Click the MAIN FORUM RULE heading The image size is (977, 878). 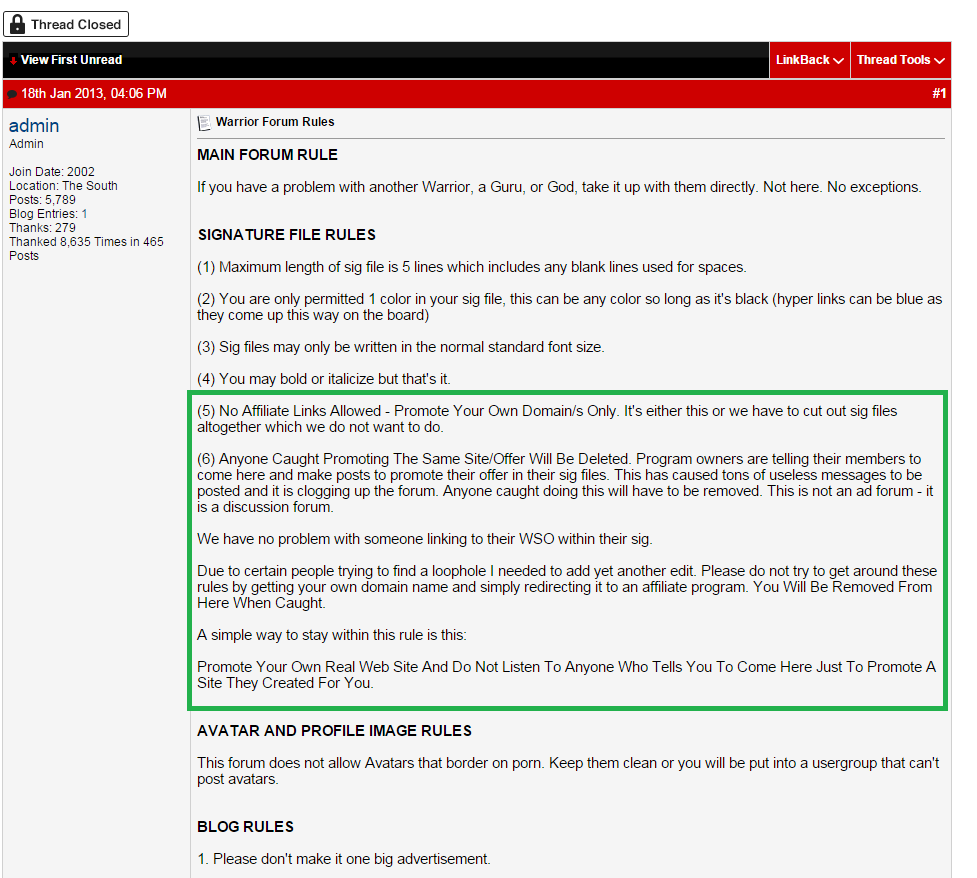coord(267,155)
